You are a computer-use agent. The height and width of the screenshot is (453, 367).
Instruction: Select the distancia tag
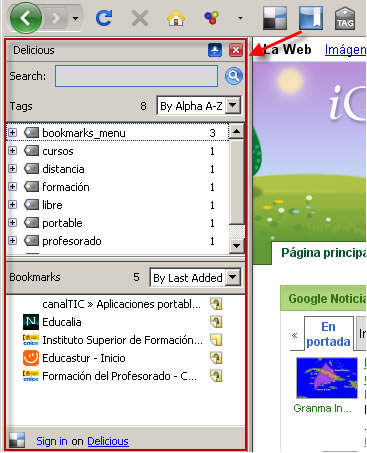[63, 169]
